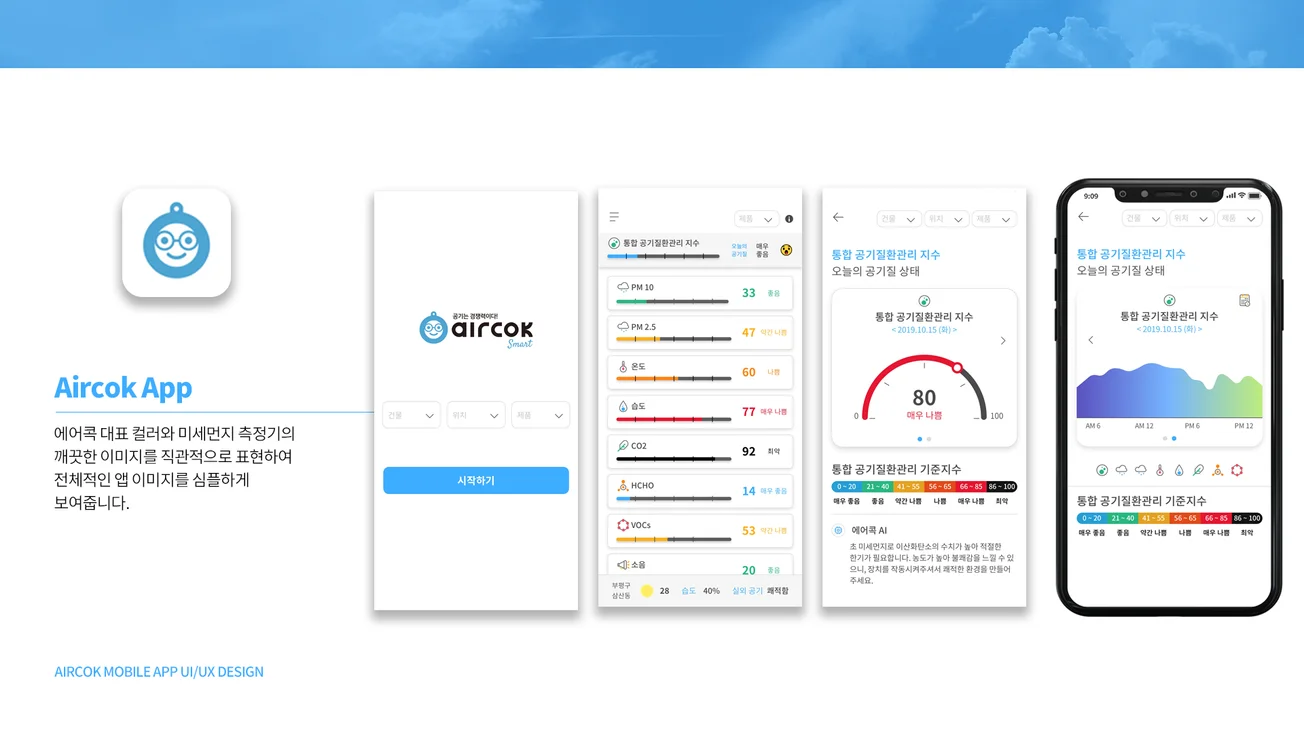Adjust the 습도 red level bar
Viewport: 1304px width, 734px height.
[672, 420]
